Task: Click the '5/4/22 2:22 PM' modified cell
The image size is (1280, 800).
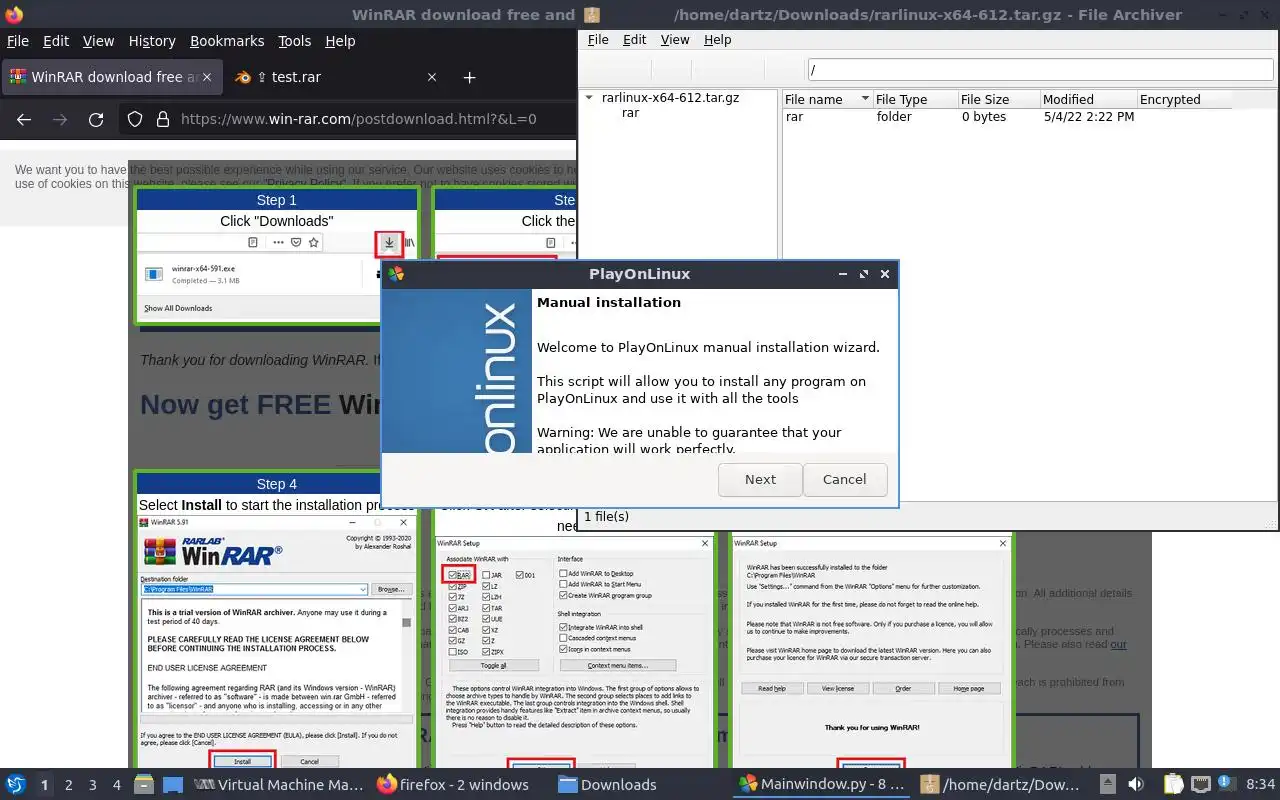Action: pyautogui.click(x=1088, y=117)
